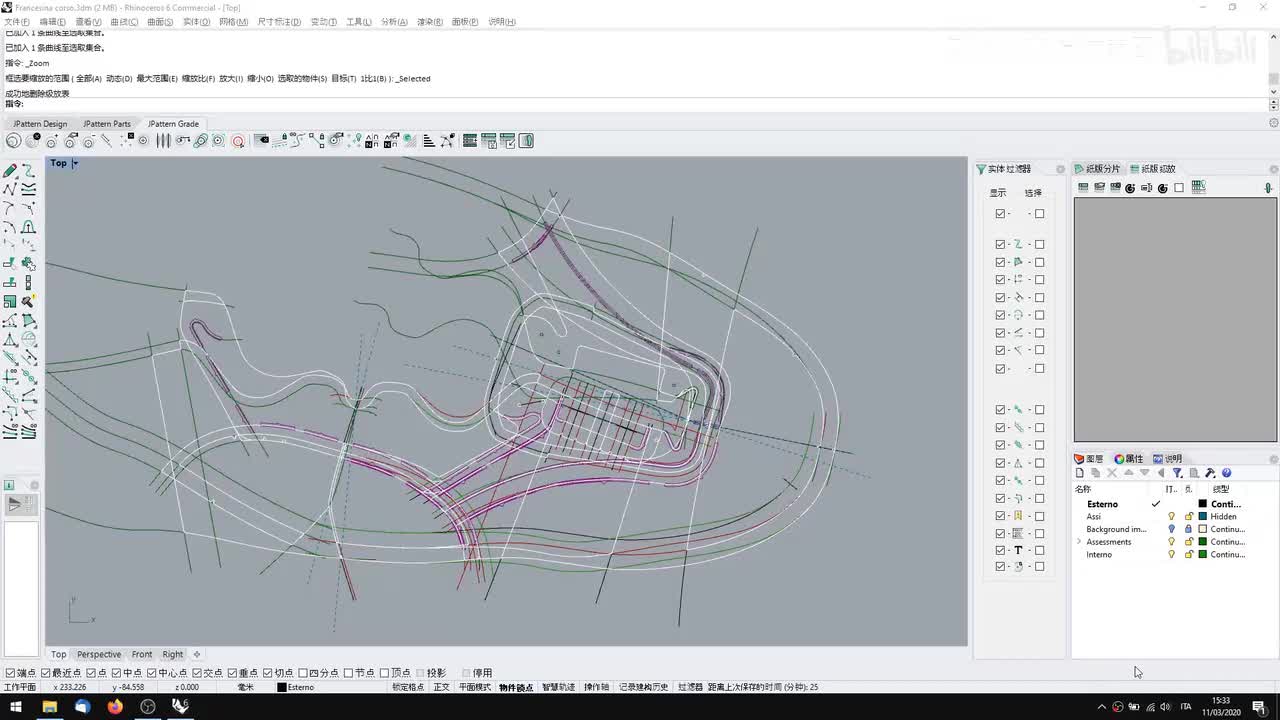This screenshot has height=720, width=1280.
Task: Switch to the Perspective viewport tab
Action: [99, 654]
